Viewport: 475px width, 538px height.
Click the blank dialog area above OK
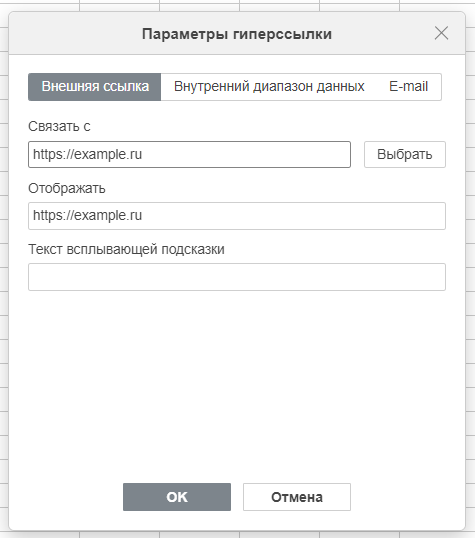click(237, 384)
